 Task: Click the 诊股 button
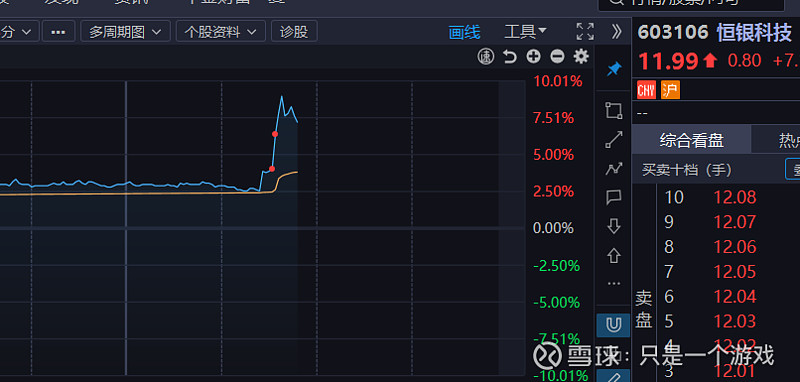[x=294, y=32]
